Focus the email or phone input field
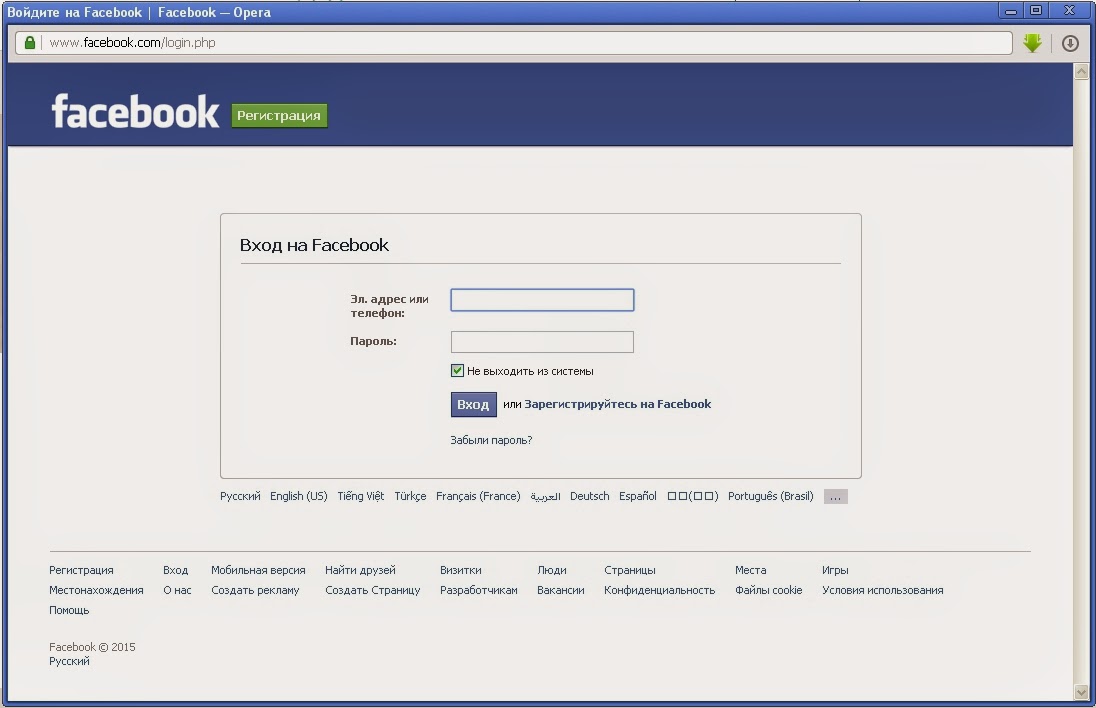This screenshot has height=708, width=1096. (x=542, y=300)
